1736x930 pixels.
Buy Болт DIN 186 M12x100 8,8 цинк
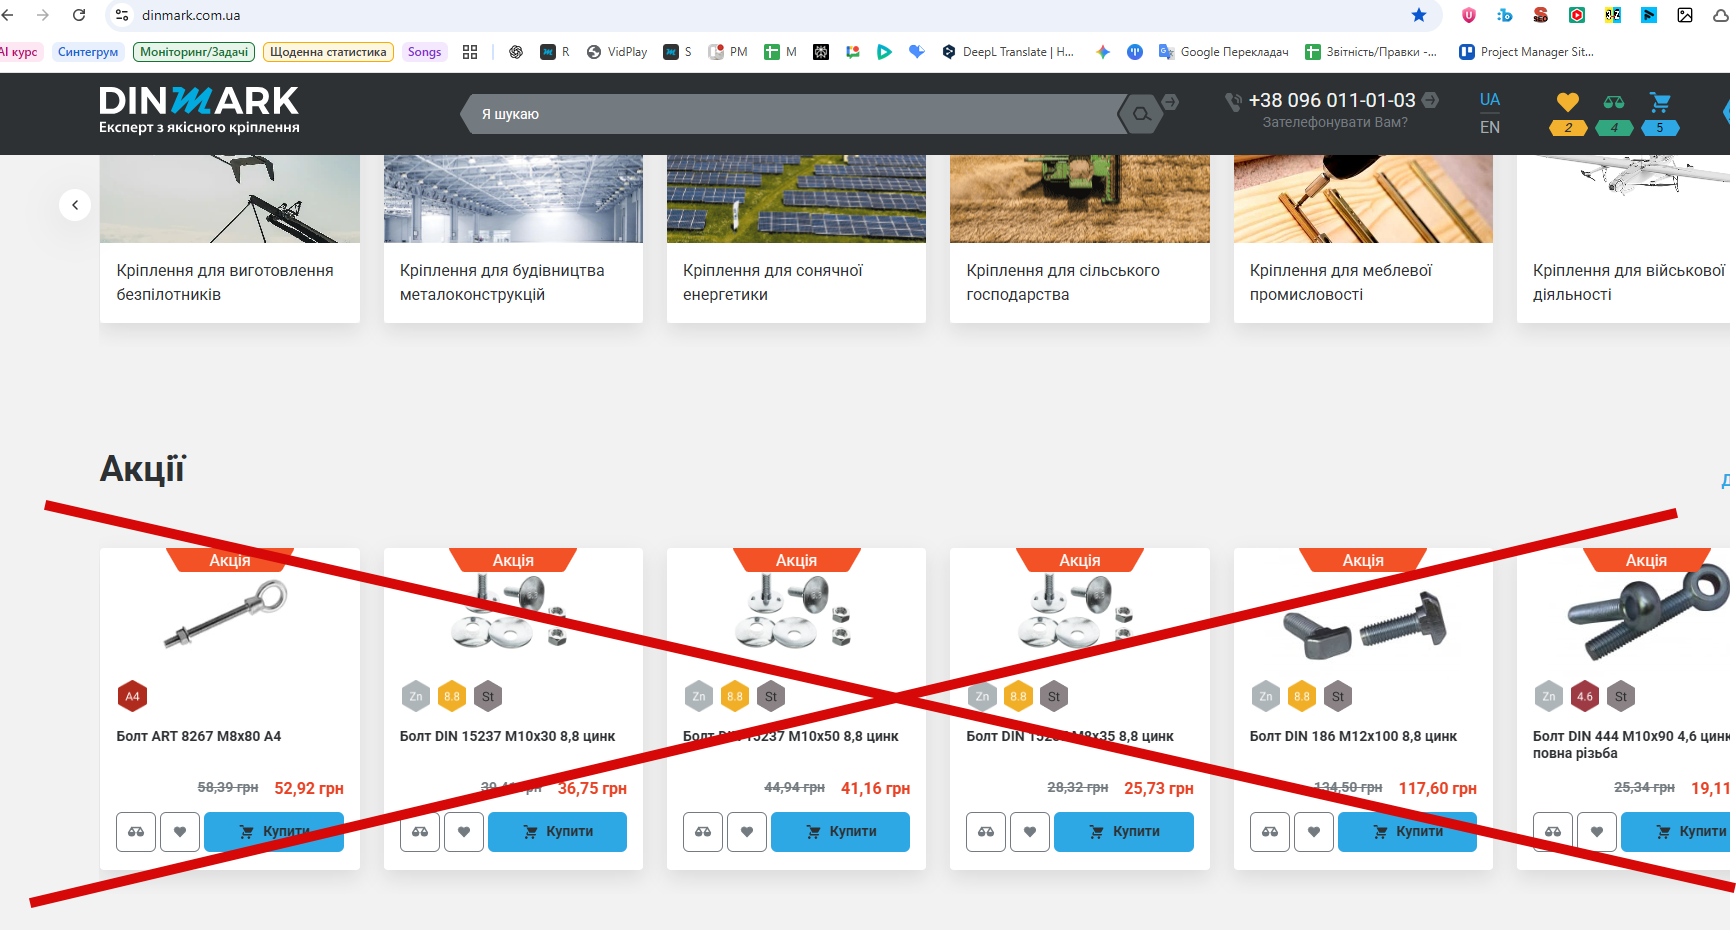[x=1407, y=832]
